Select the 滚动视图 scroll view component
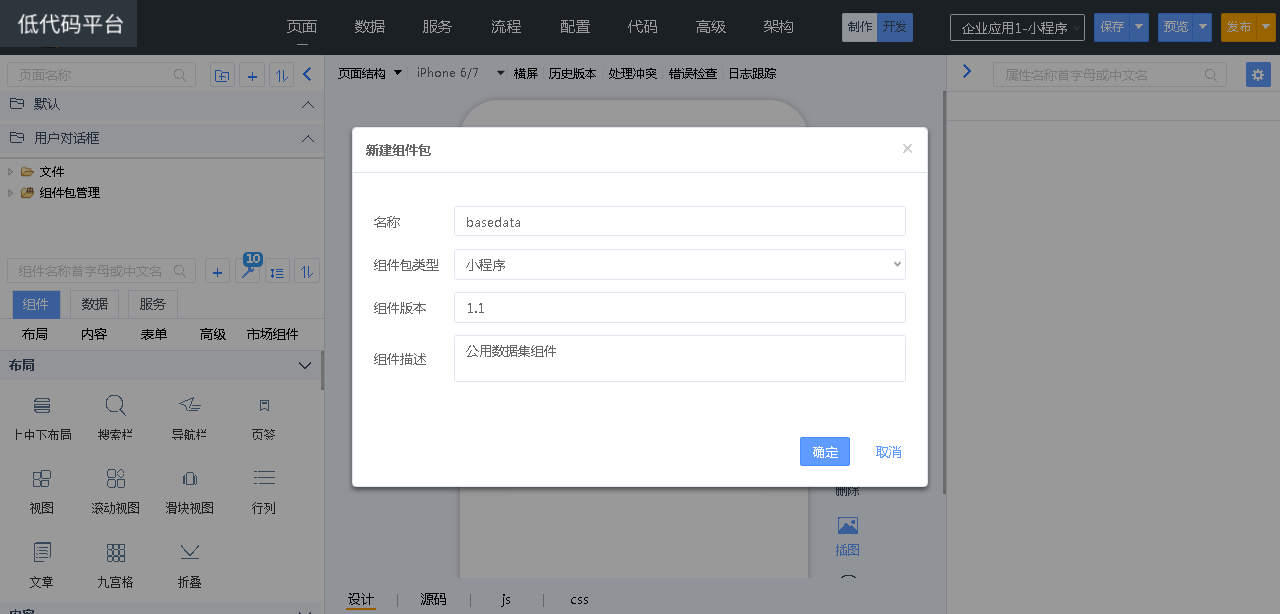Screen dimensions: 1280x614 click(115, 479)
